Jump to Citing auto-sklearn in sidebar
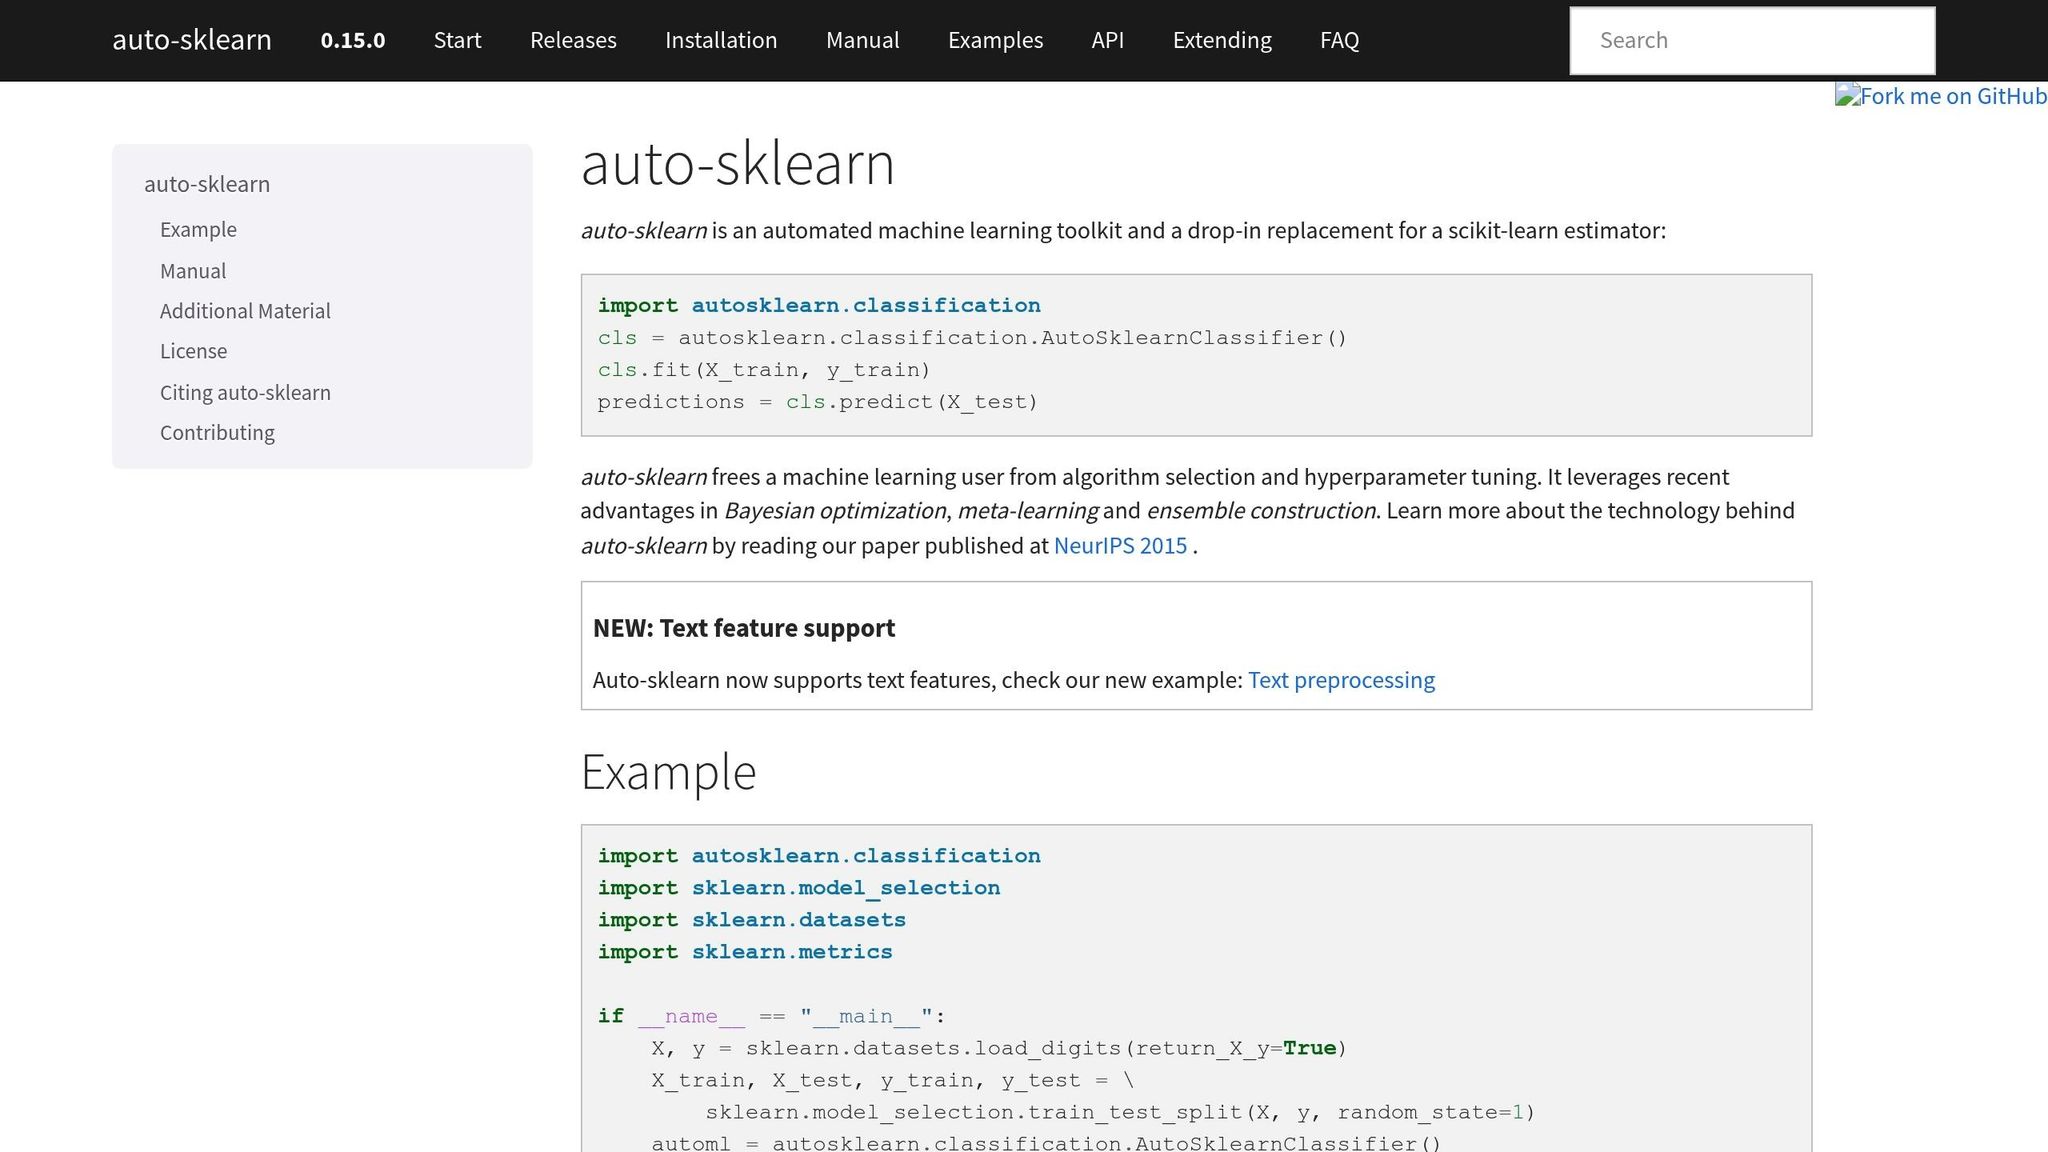Screen dimensions: 2048x1152 (245, 392)
